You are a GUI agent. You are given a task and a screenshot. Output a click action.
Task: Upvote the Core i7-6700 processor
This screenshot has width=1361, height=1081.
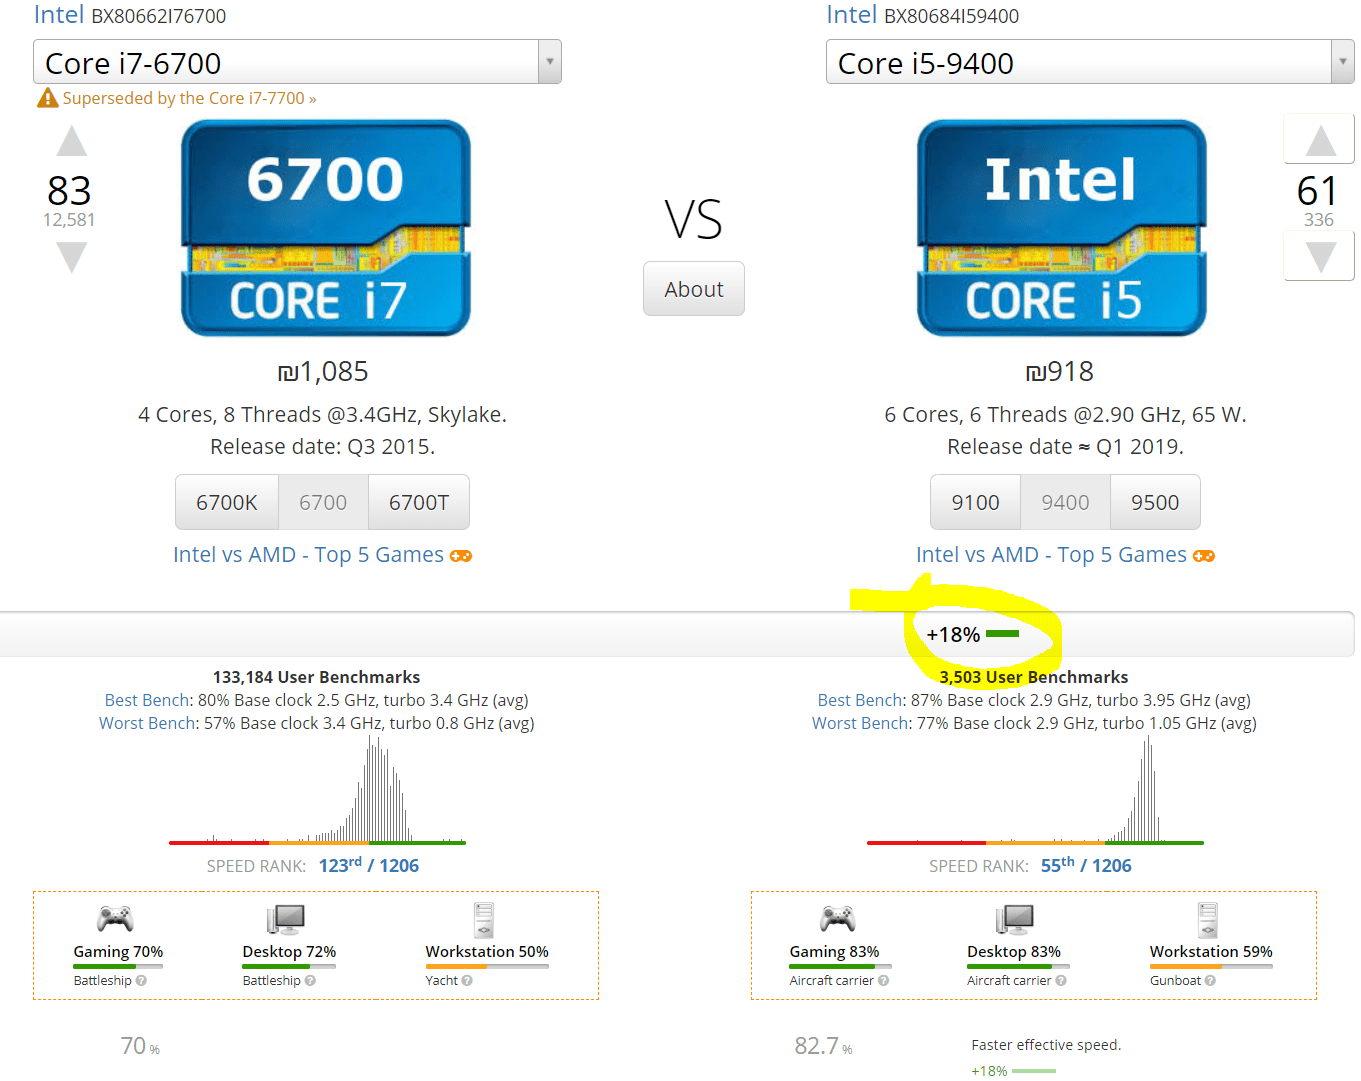(x=71, y=142)
